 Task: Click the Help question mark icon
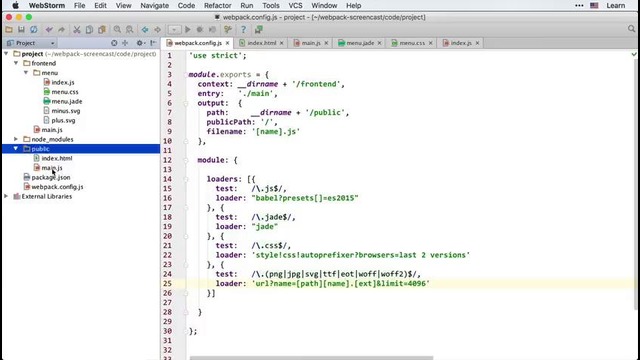click(243, 29)
